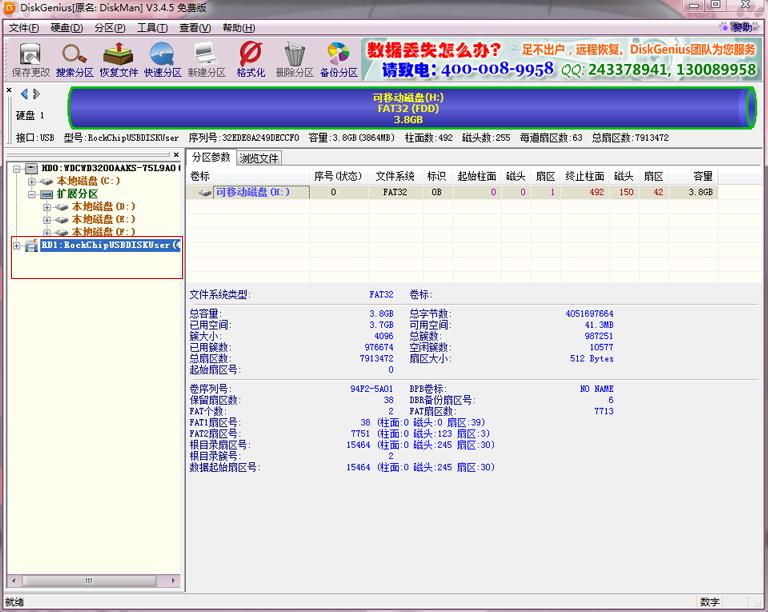Open the 恢复文件 (Recover Files) tool
The height and width of the screenshot is (612, 768).
click(118, 59)
